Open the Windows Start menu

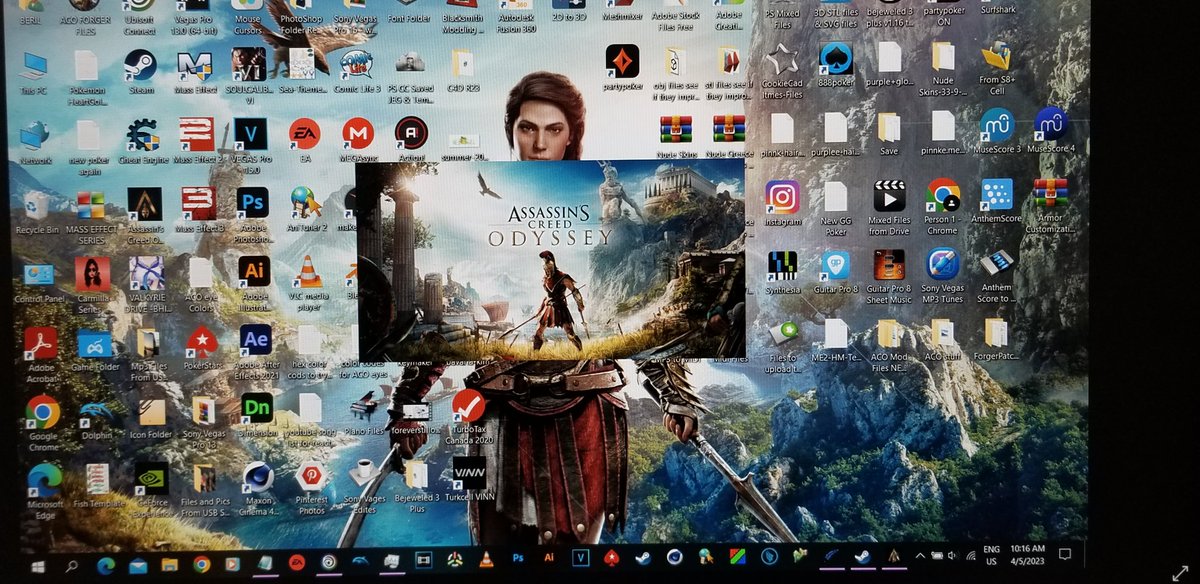coord(37,566)
